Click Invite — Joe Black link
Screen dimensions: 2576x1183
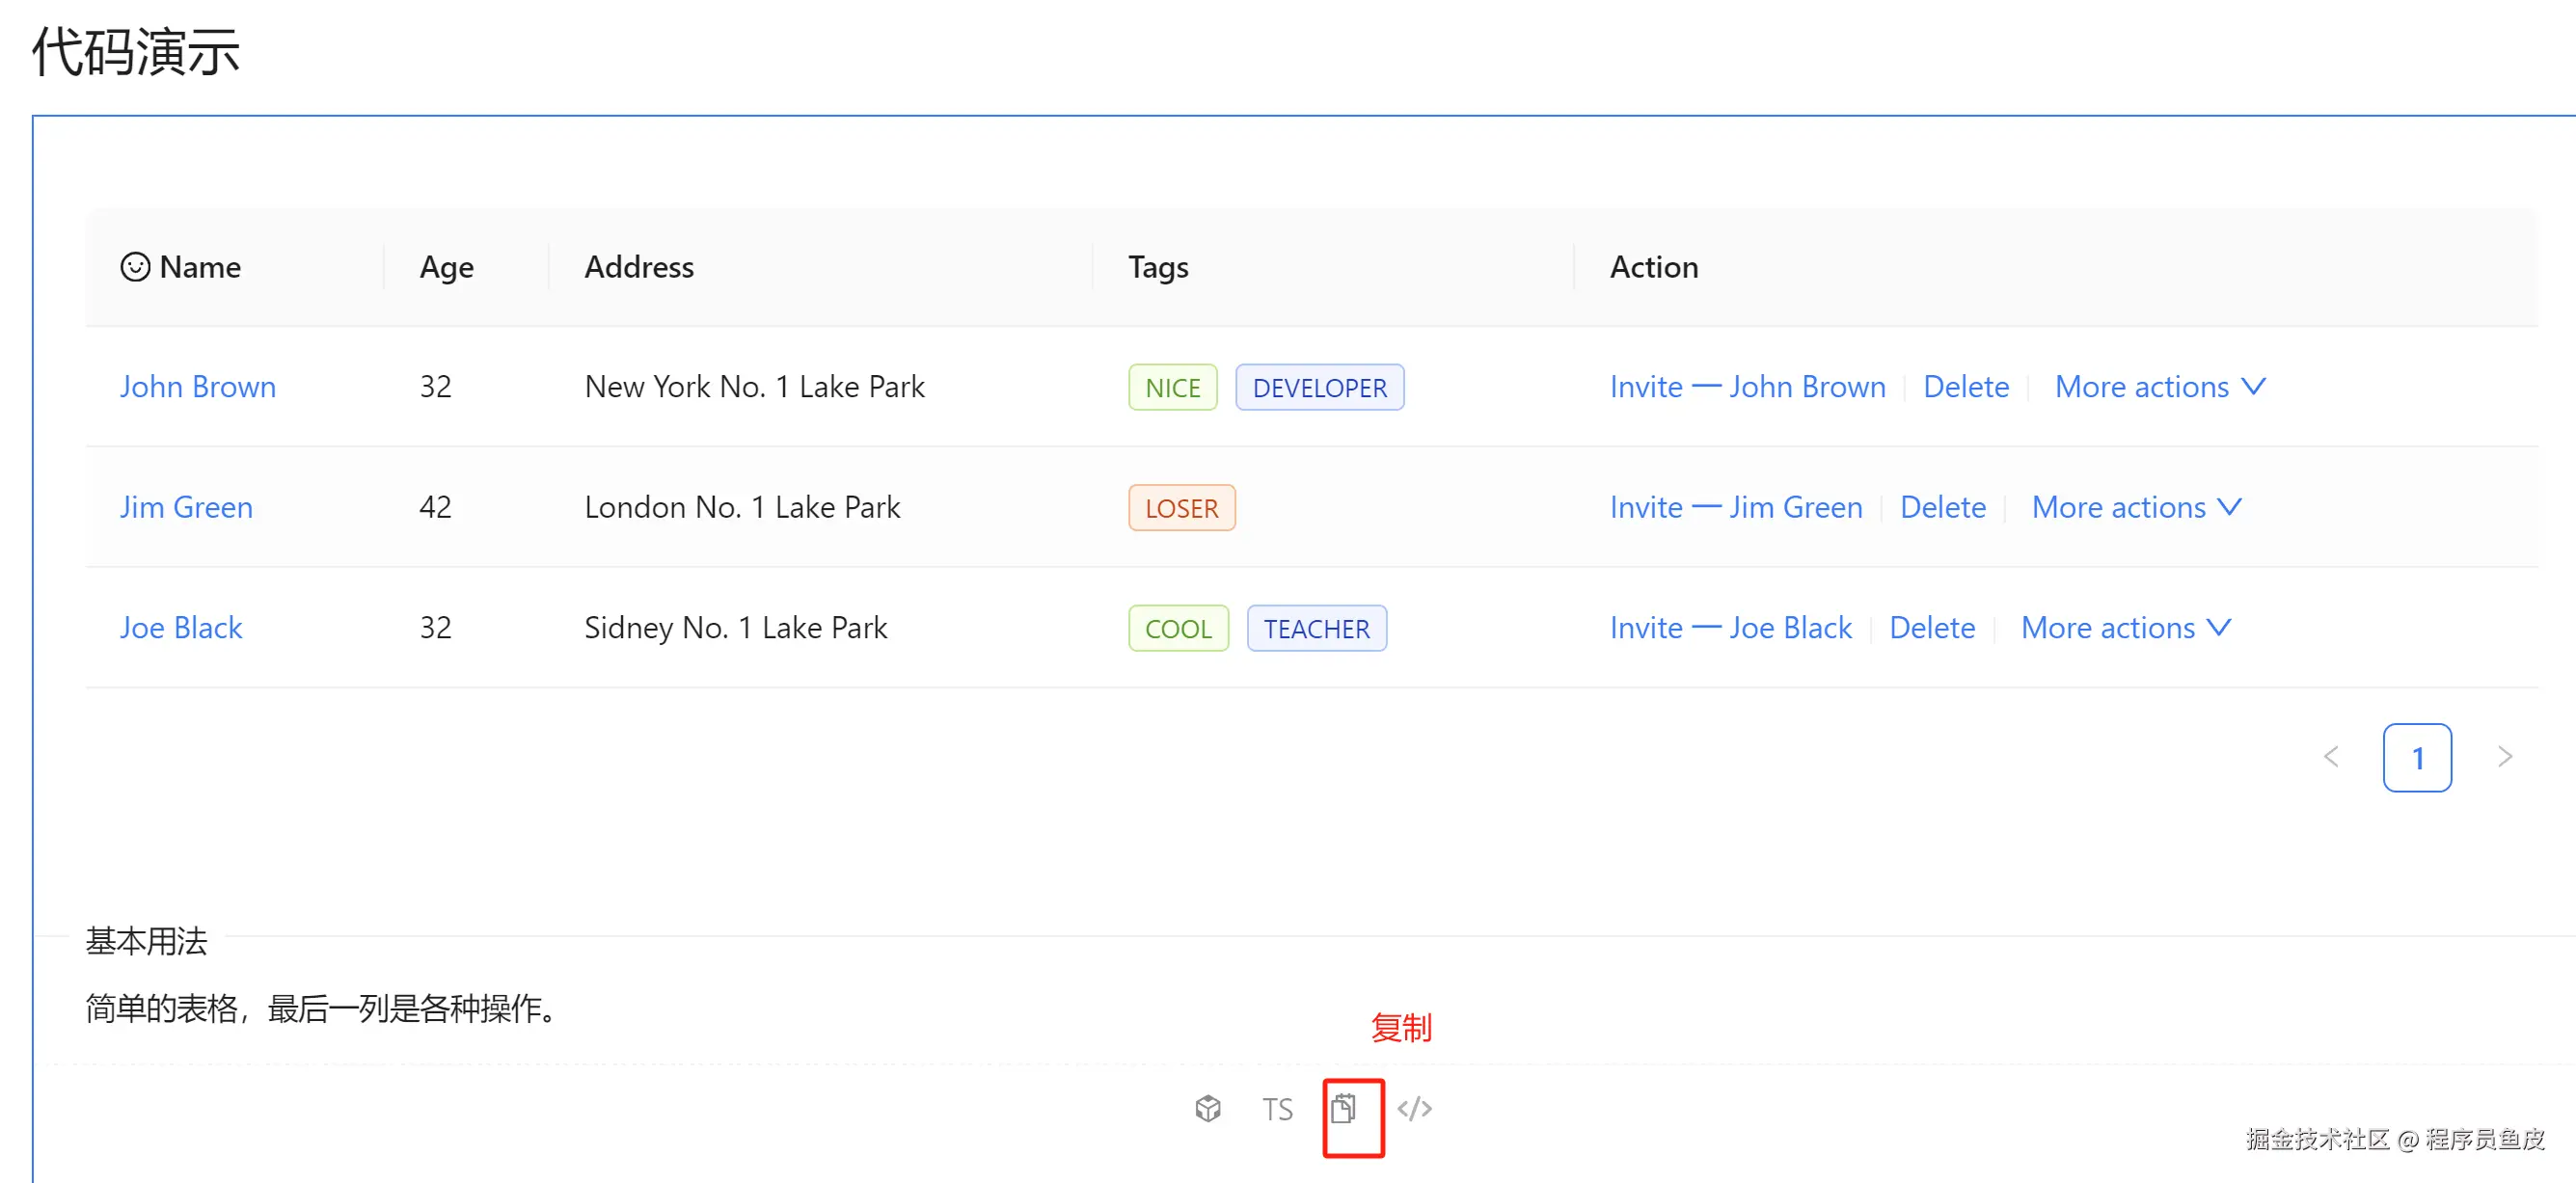1730,628
